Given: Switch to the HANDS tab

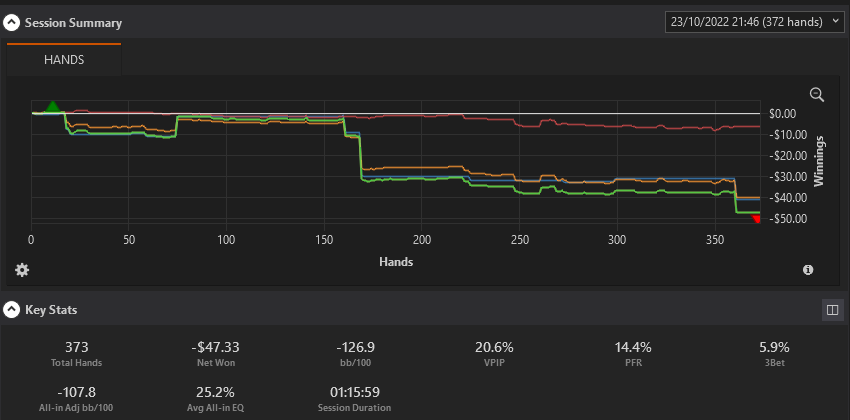Looking at the screenshot, I should [64, 60].
